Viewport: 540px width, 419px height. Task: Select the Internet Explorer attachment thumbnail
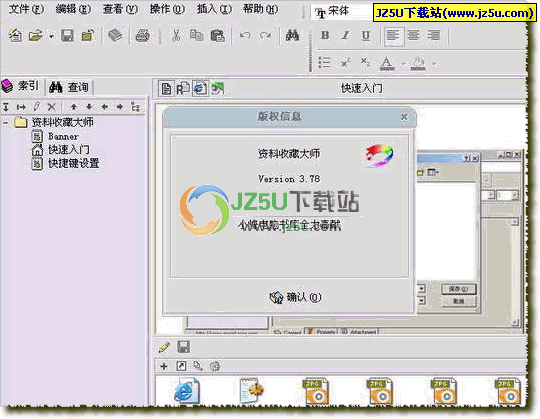point(186,390)
